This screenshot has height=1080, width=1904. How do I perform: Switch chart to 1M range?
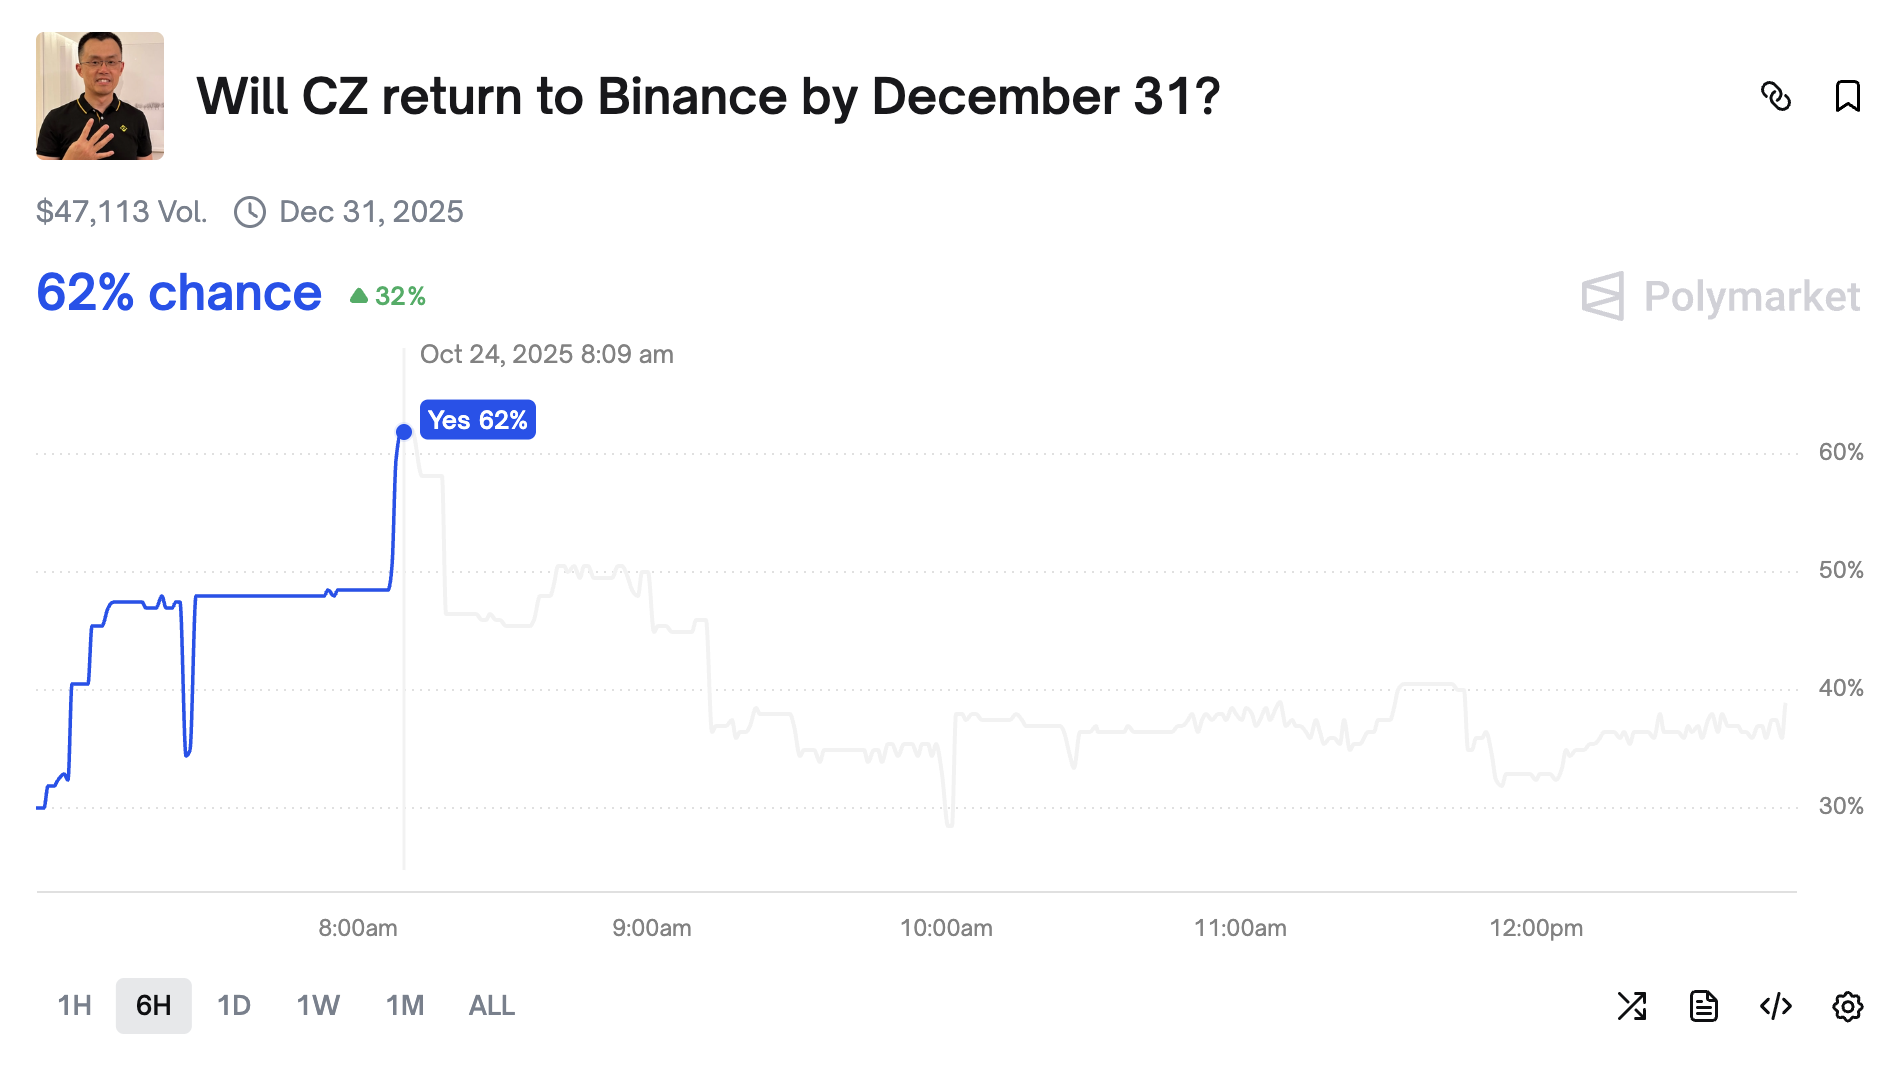pyautogui.click(x=405, y=1006)
